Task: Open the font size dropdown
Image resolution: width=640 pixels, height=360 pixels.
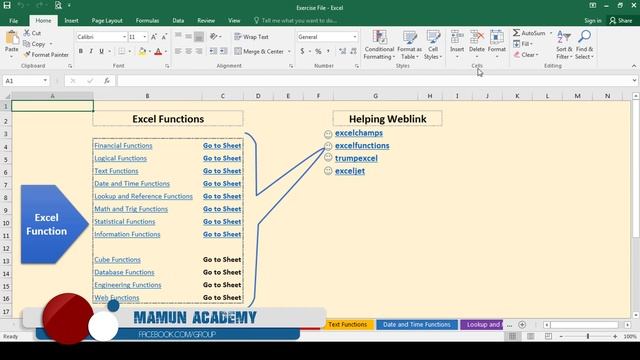Action: click(x=144, y=37)
